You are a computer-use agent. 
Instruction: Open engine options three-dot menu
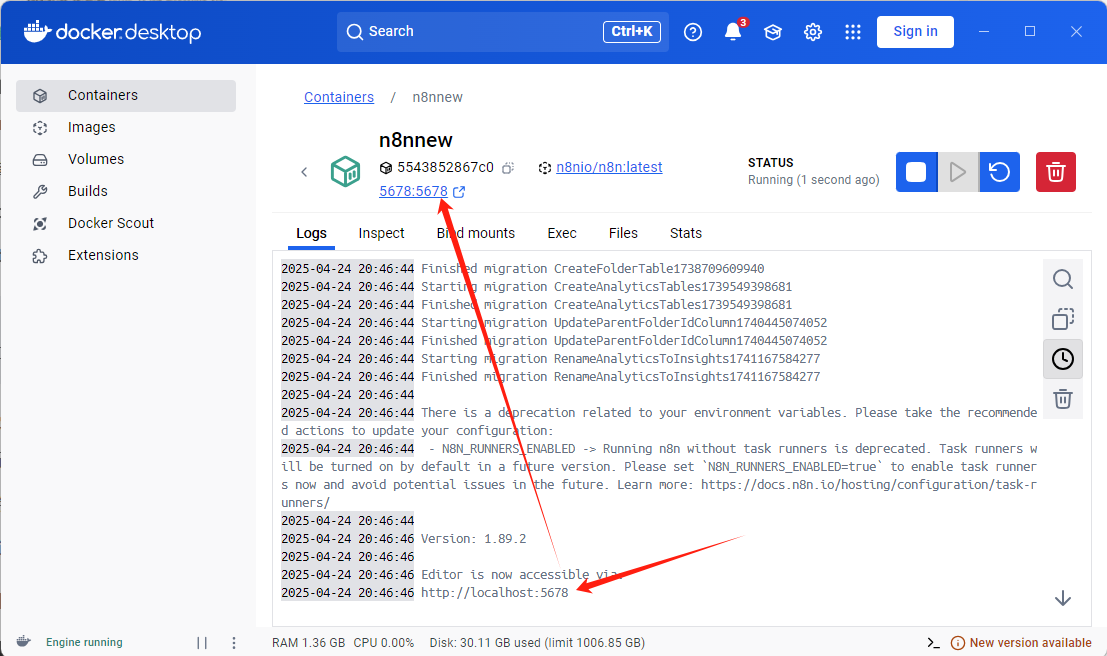click(x=234, y=643)
